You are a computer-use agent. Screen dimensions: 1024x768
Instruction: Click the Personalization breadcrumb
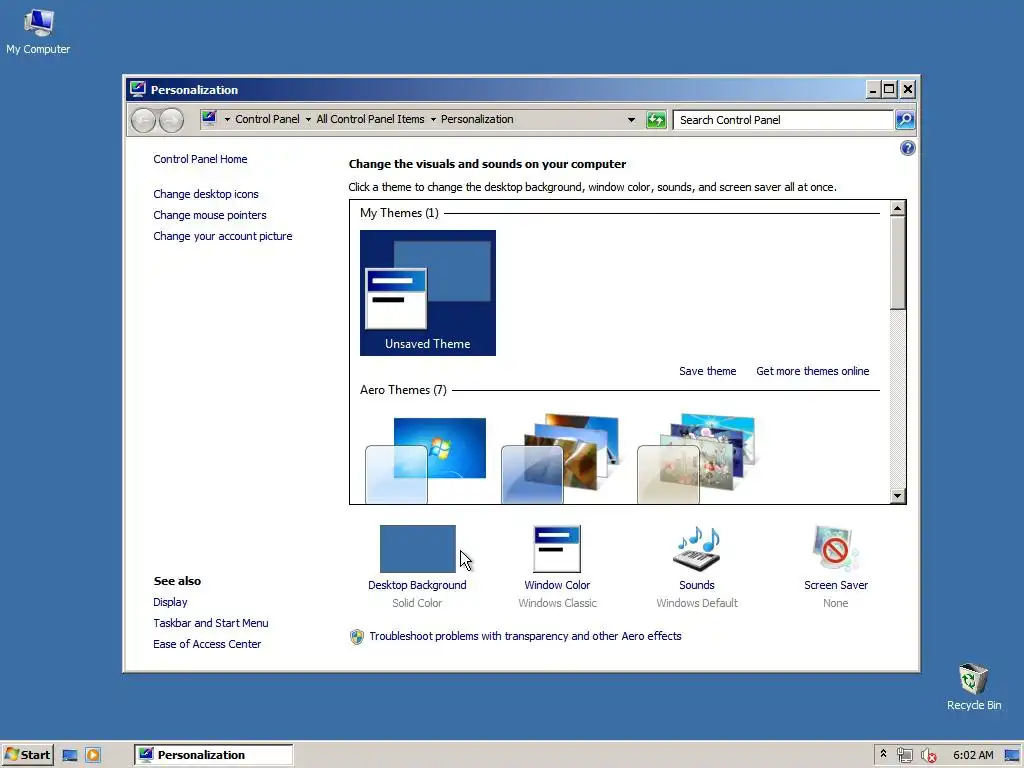click(477, 119)
